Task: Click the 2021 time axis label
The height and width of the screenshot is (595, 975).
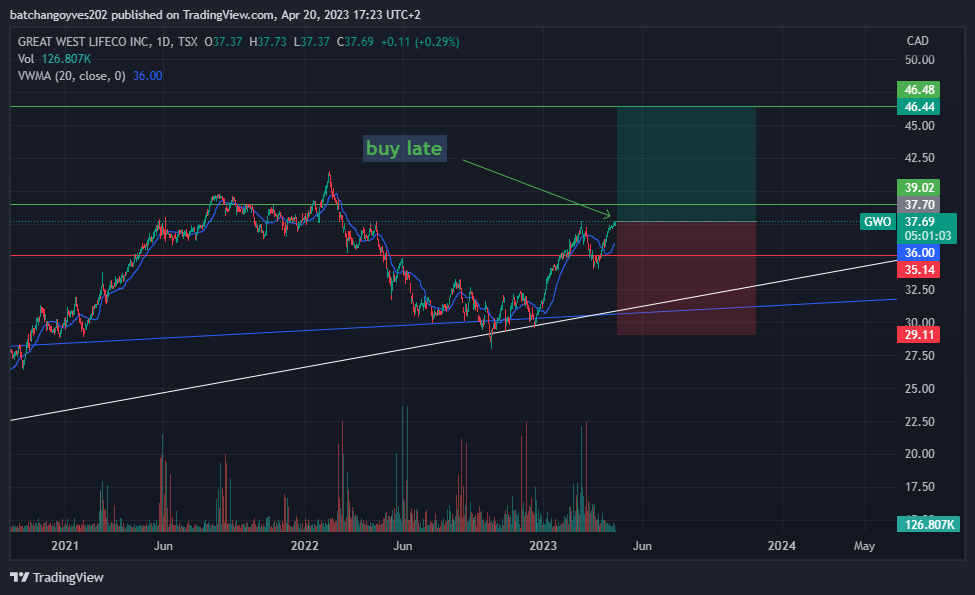Action: coord(65,545)
